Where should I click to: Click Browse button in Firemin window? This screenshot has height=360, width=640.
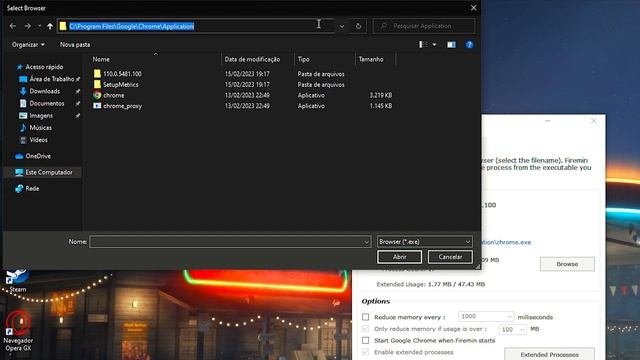[x=567, y=264]
